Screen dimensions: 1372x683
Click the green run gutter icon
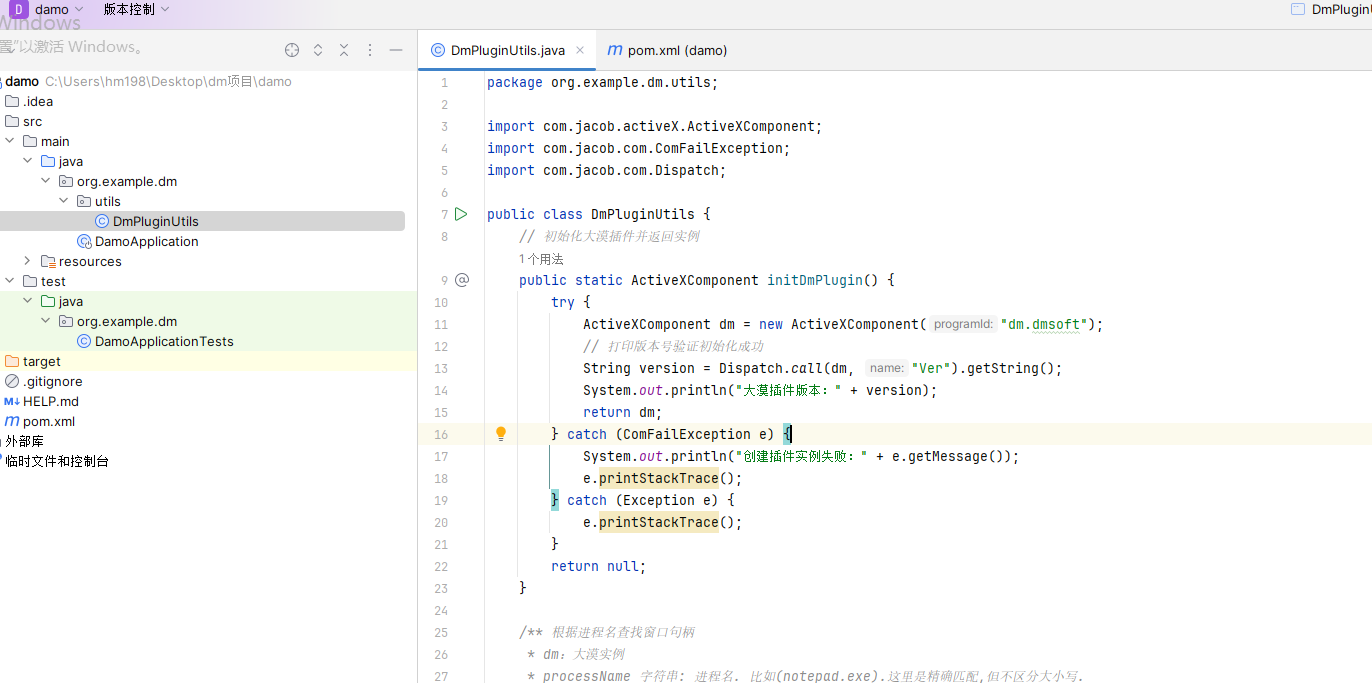point(461,214)
